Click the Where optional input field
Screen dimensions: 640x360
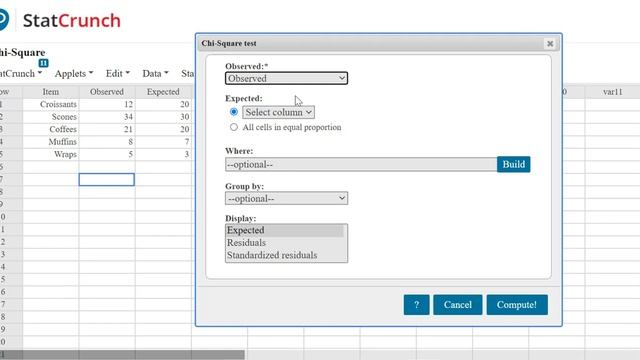click(x=361, y=164)
